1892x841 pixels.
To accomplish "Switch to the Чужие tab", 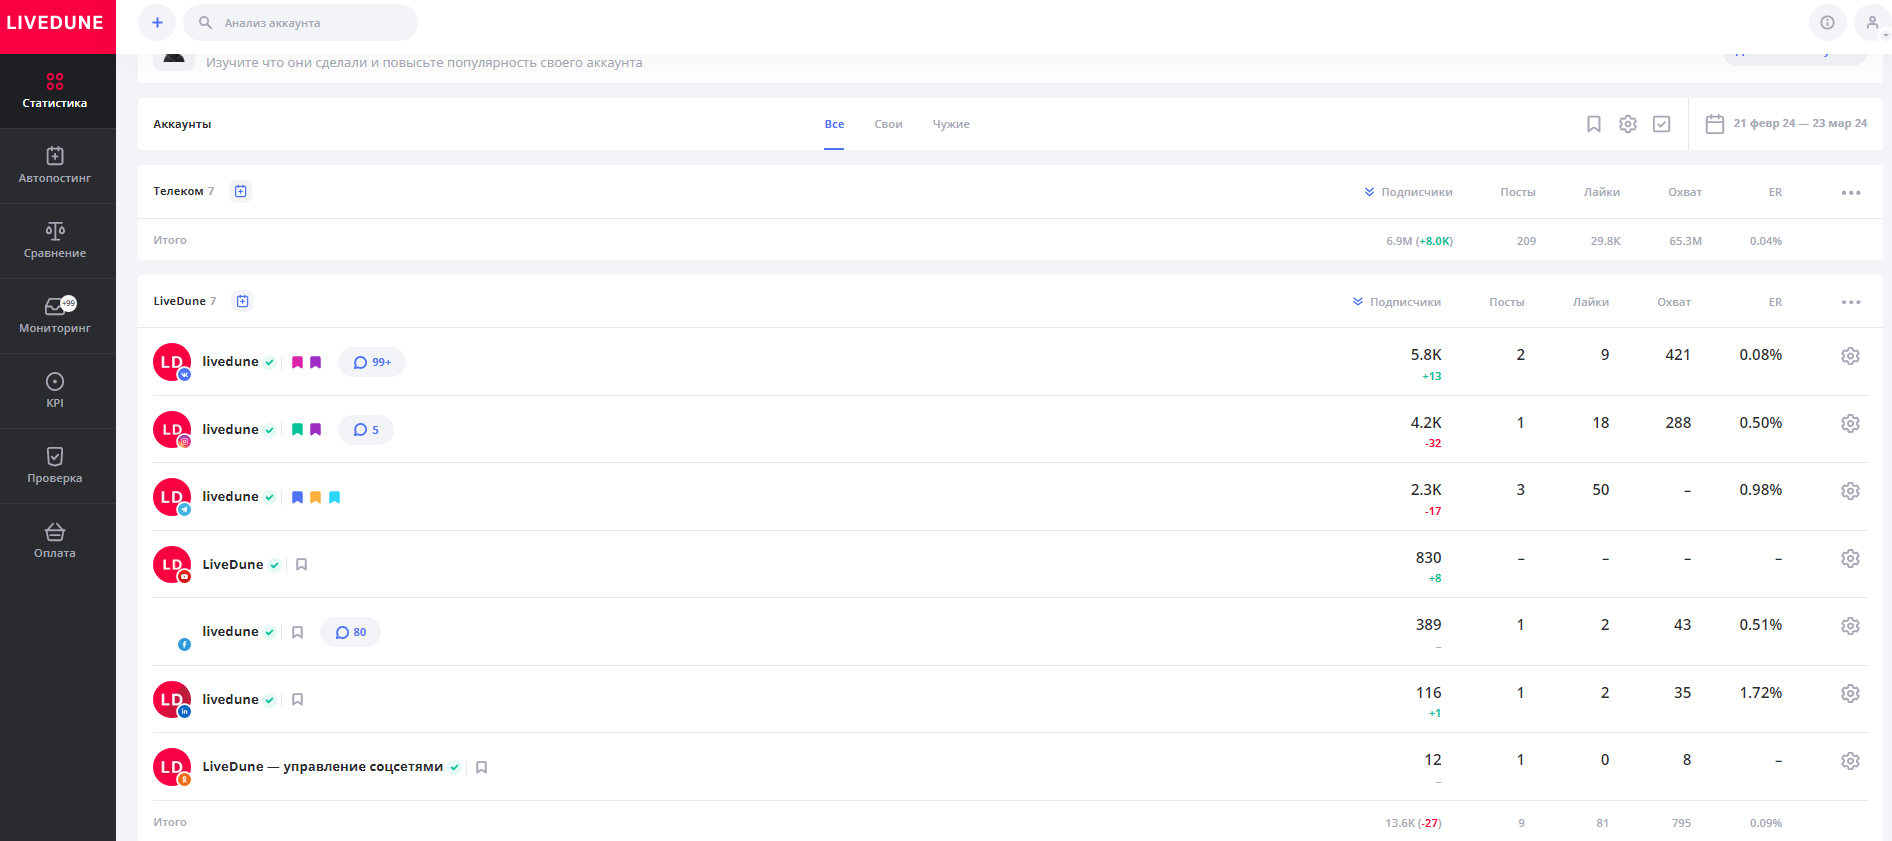I will 951,124.
